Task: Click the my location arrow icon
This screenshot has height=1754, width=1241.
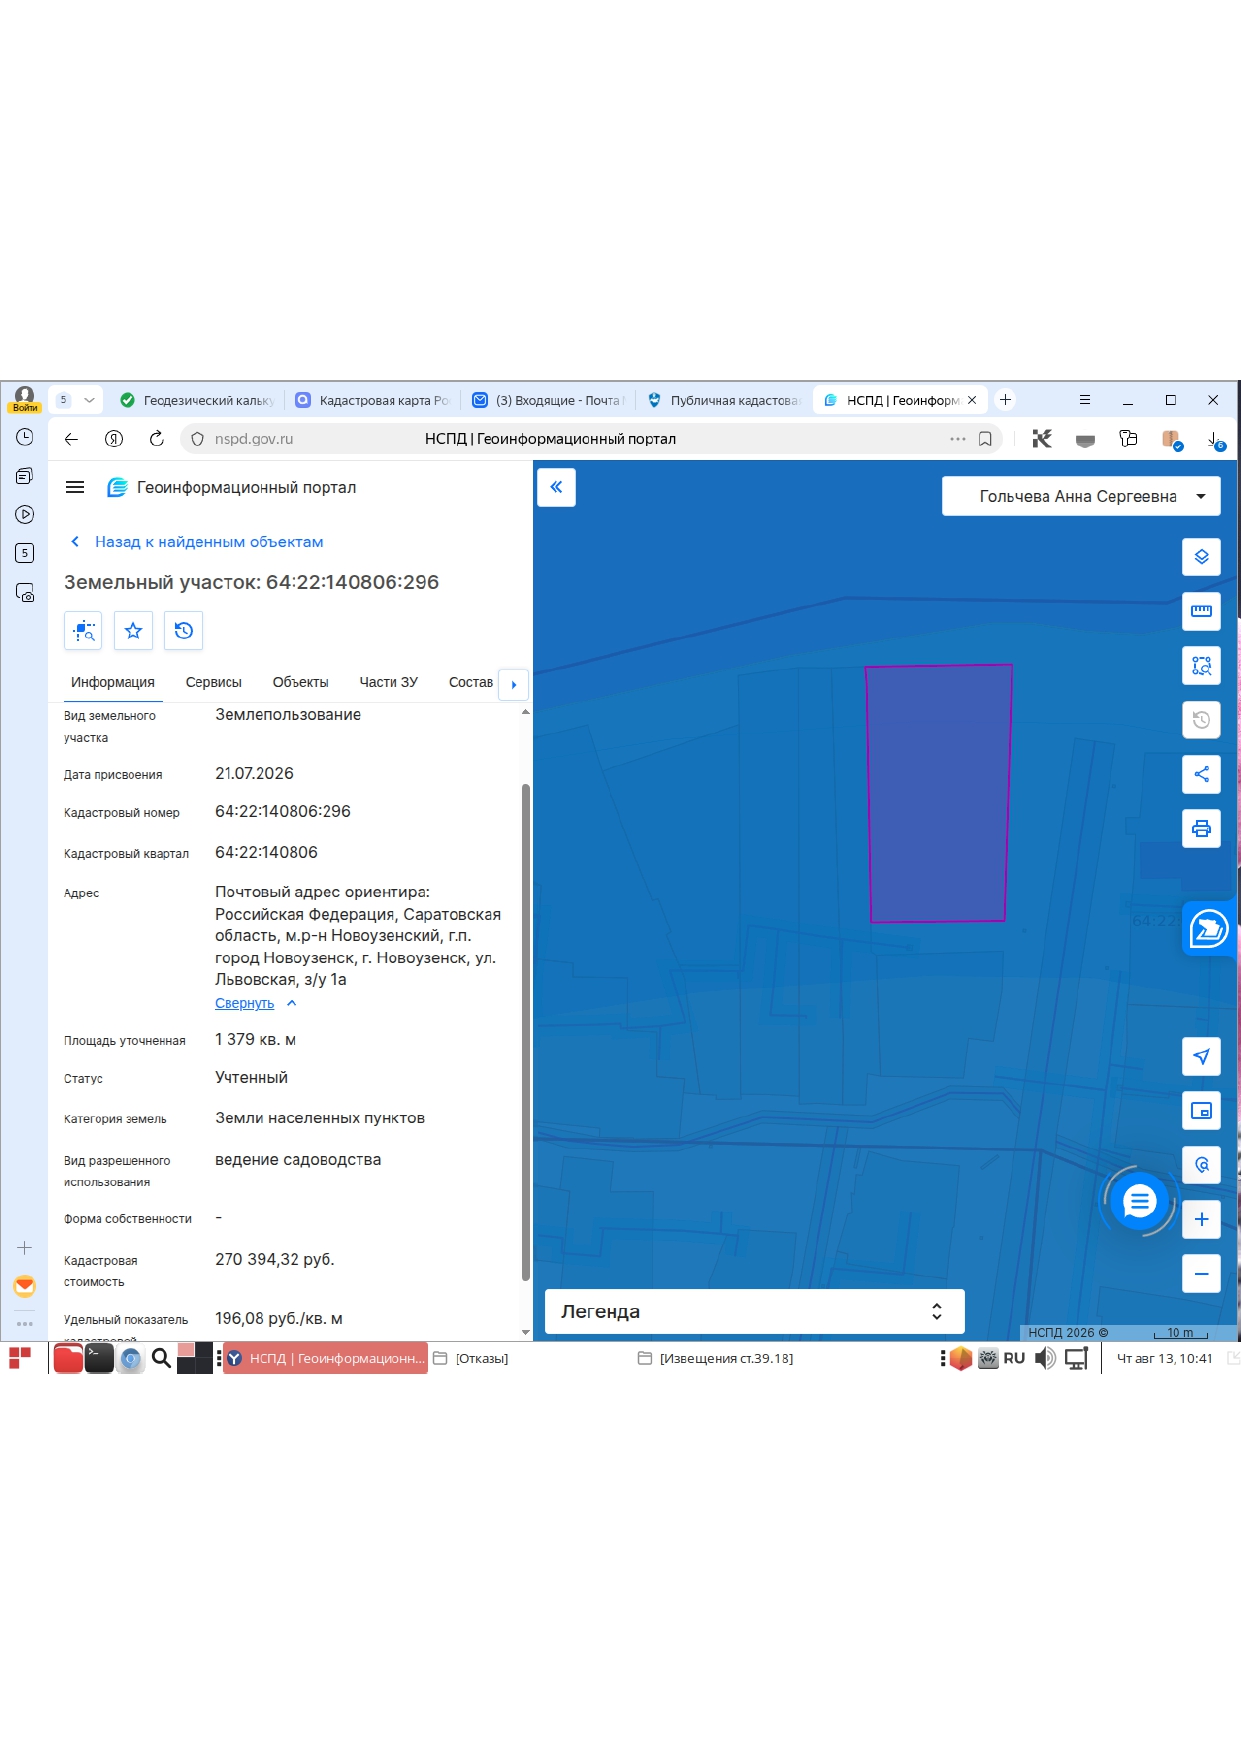Action: [x=1201, y=1056]
